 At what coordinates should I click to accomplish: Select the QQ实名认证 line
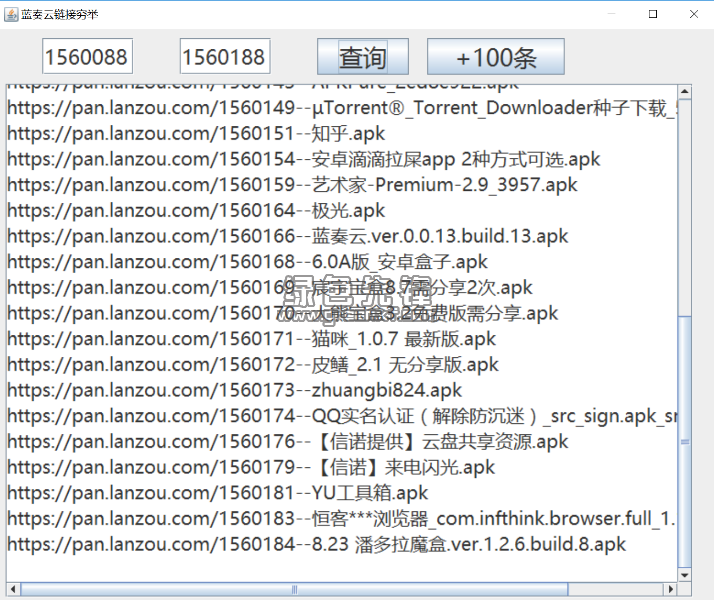tap(342, 416)
